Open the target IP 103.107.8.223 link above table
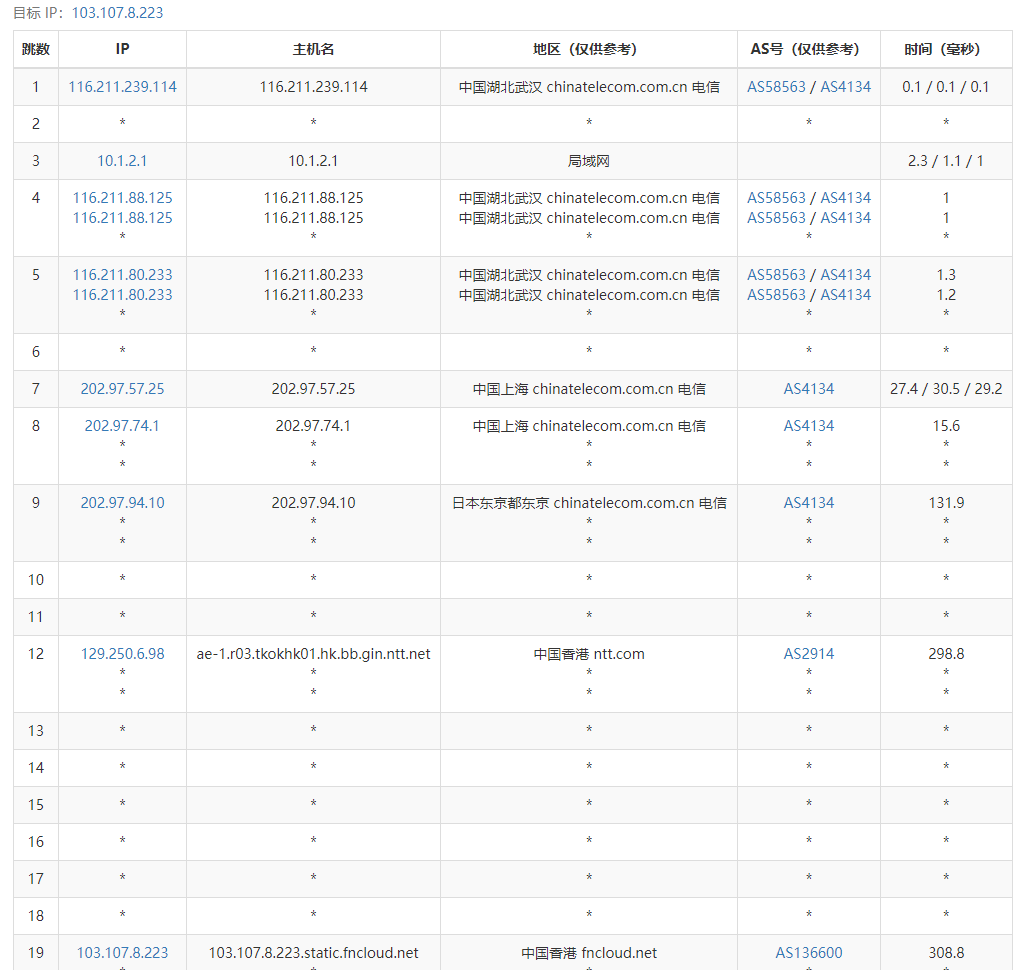This screenshot has width=1020, height=970. coord(117,13)
